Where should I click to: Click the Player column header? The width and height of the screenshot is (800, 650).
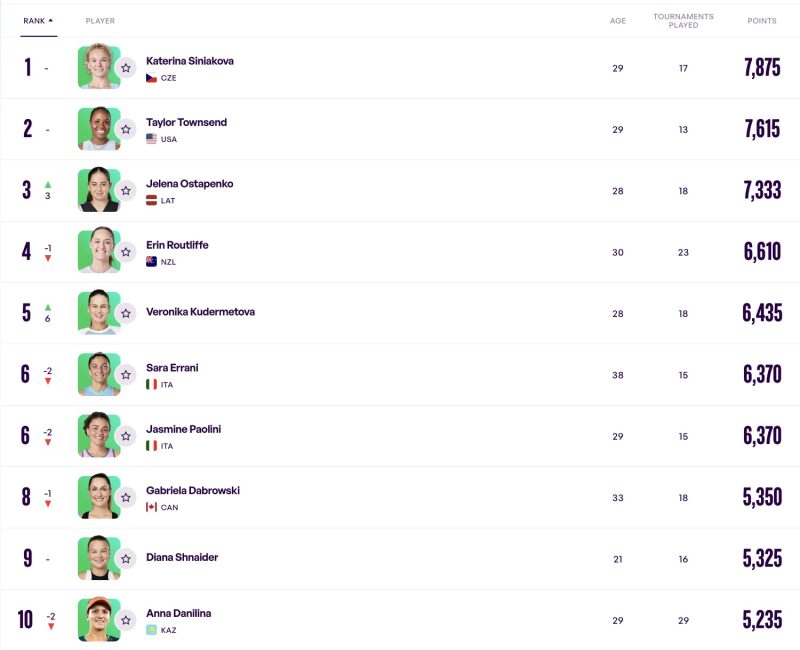(x=100, y=21)
